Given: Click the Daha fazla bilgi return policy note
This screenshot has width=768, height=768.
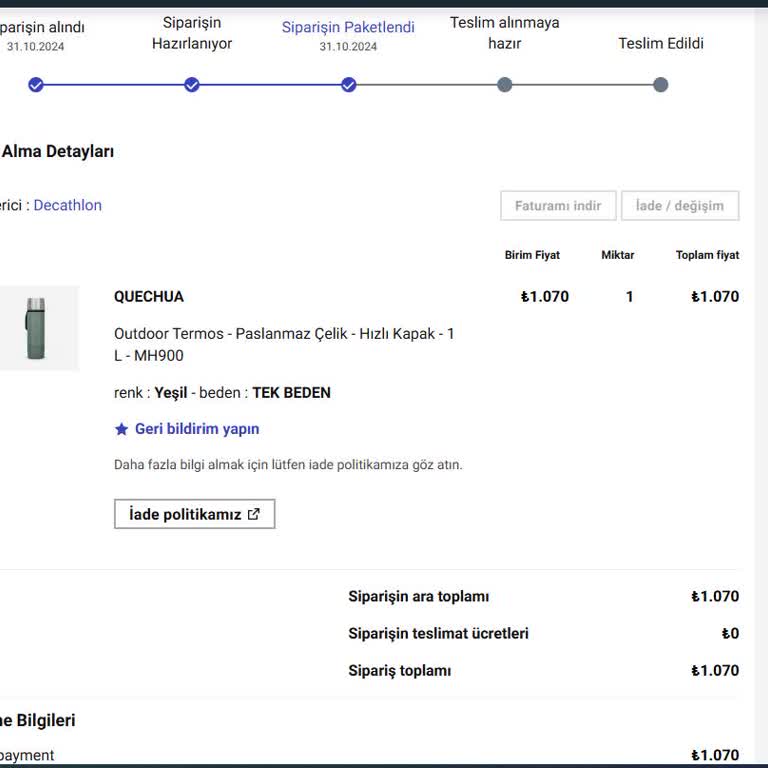Looking at the screenshot, I should click(288, 464).
